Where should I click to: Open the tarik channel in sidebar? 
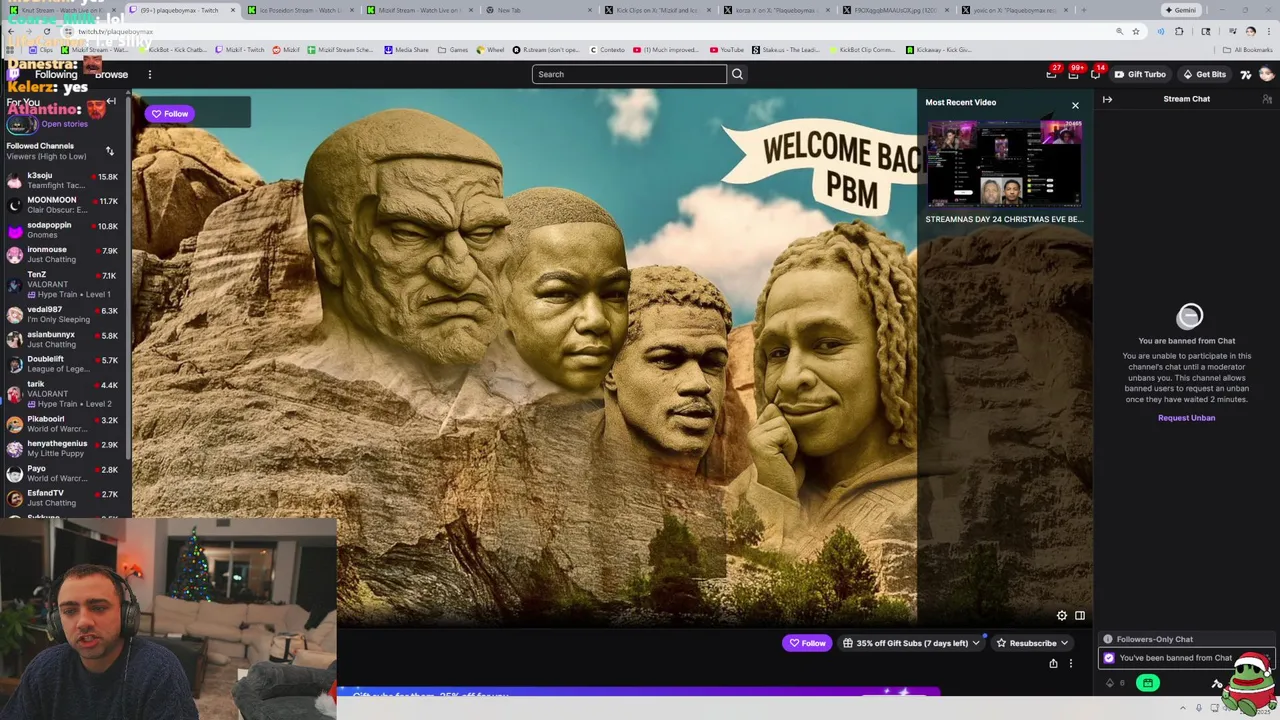pyautogui.click(x=64, y=393)
